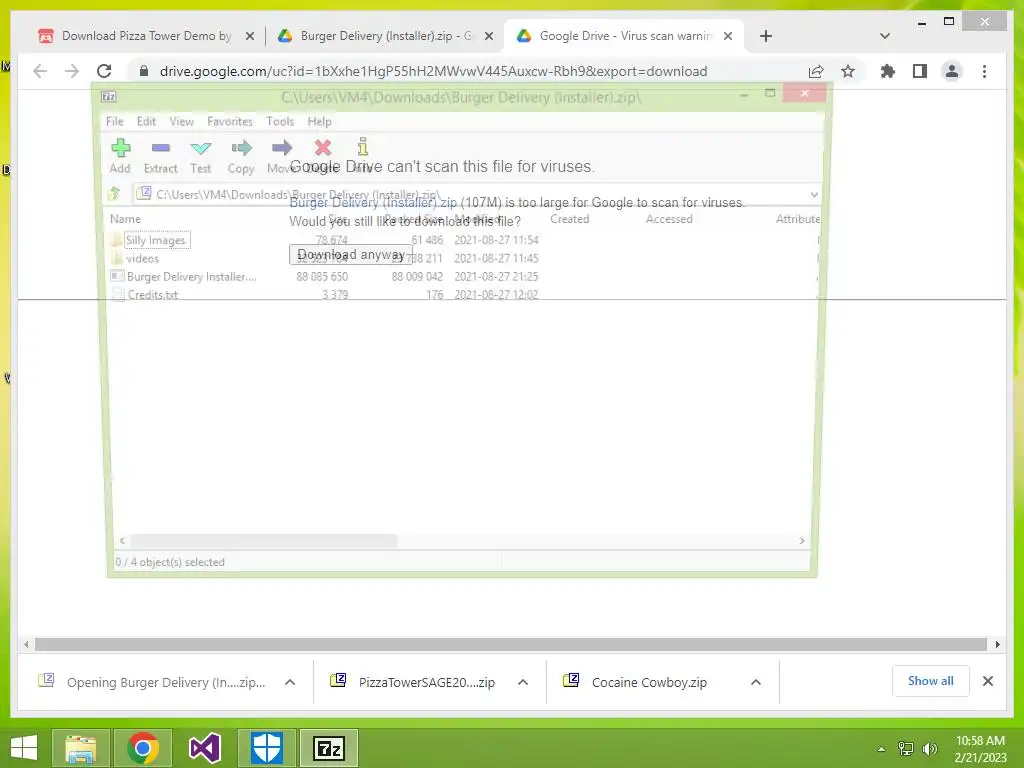Image resolution: width=1024 pixels, height=768 pixels.
Task: Click Chrome's back arrow
Action: 40,71
